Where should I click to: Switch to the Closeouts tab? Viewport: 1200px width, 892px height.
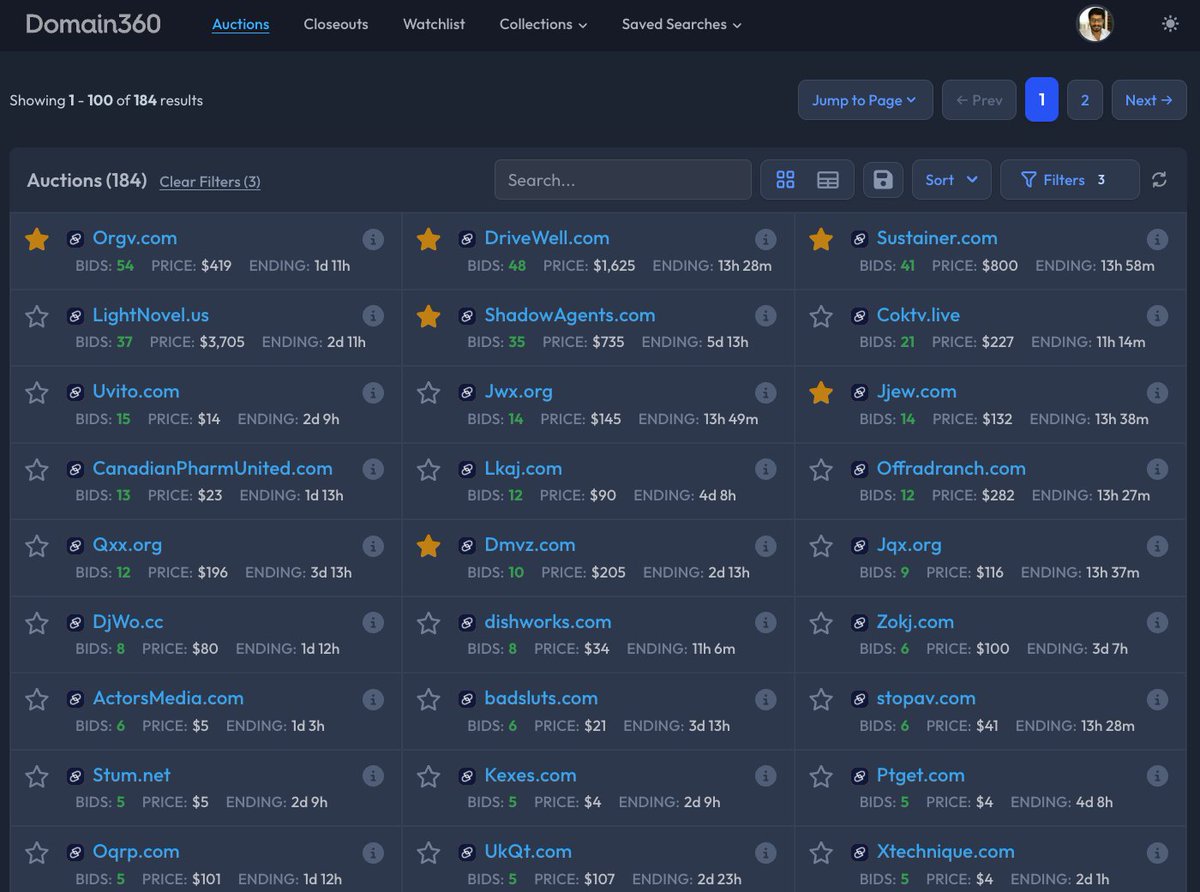pyautogui.click(x=335, y=25)
